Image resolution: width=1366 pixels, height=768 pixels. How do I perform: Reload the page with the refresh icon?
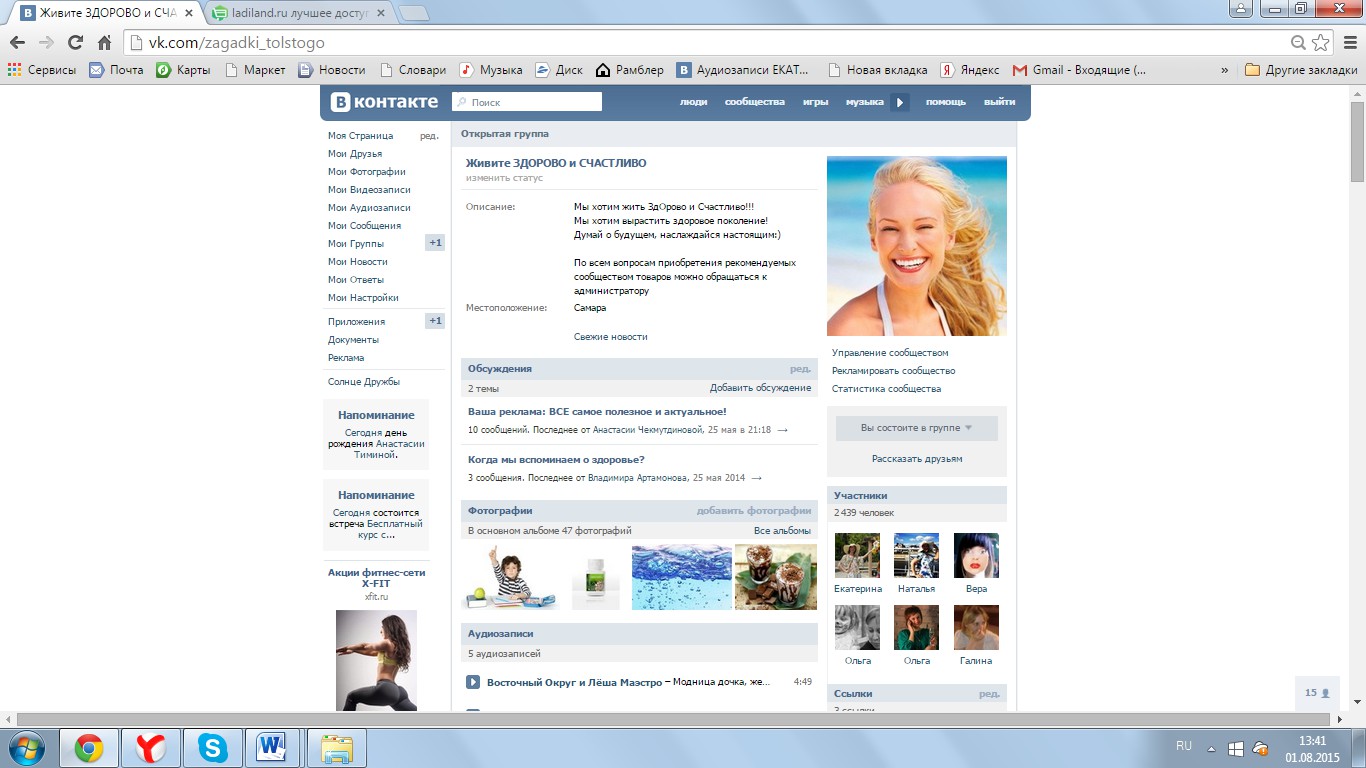pyautogui.click(x=75, y=43)
